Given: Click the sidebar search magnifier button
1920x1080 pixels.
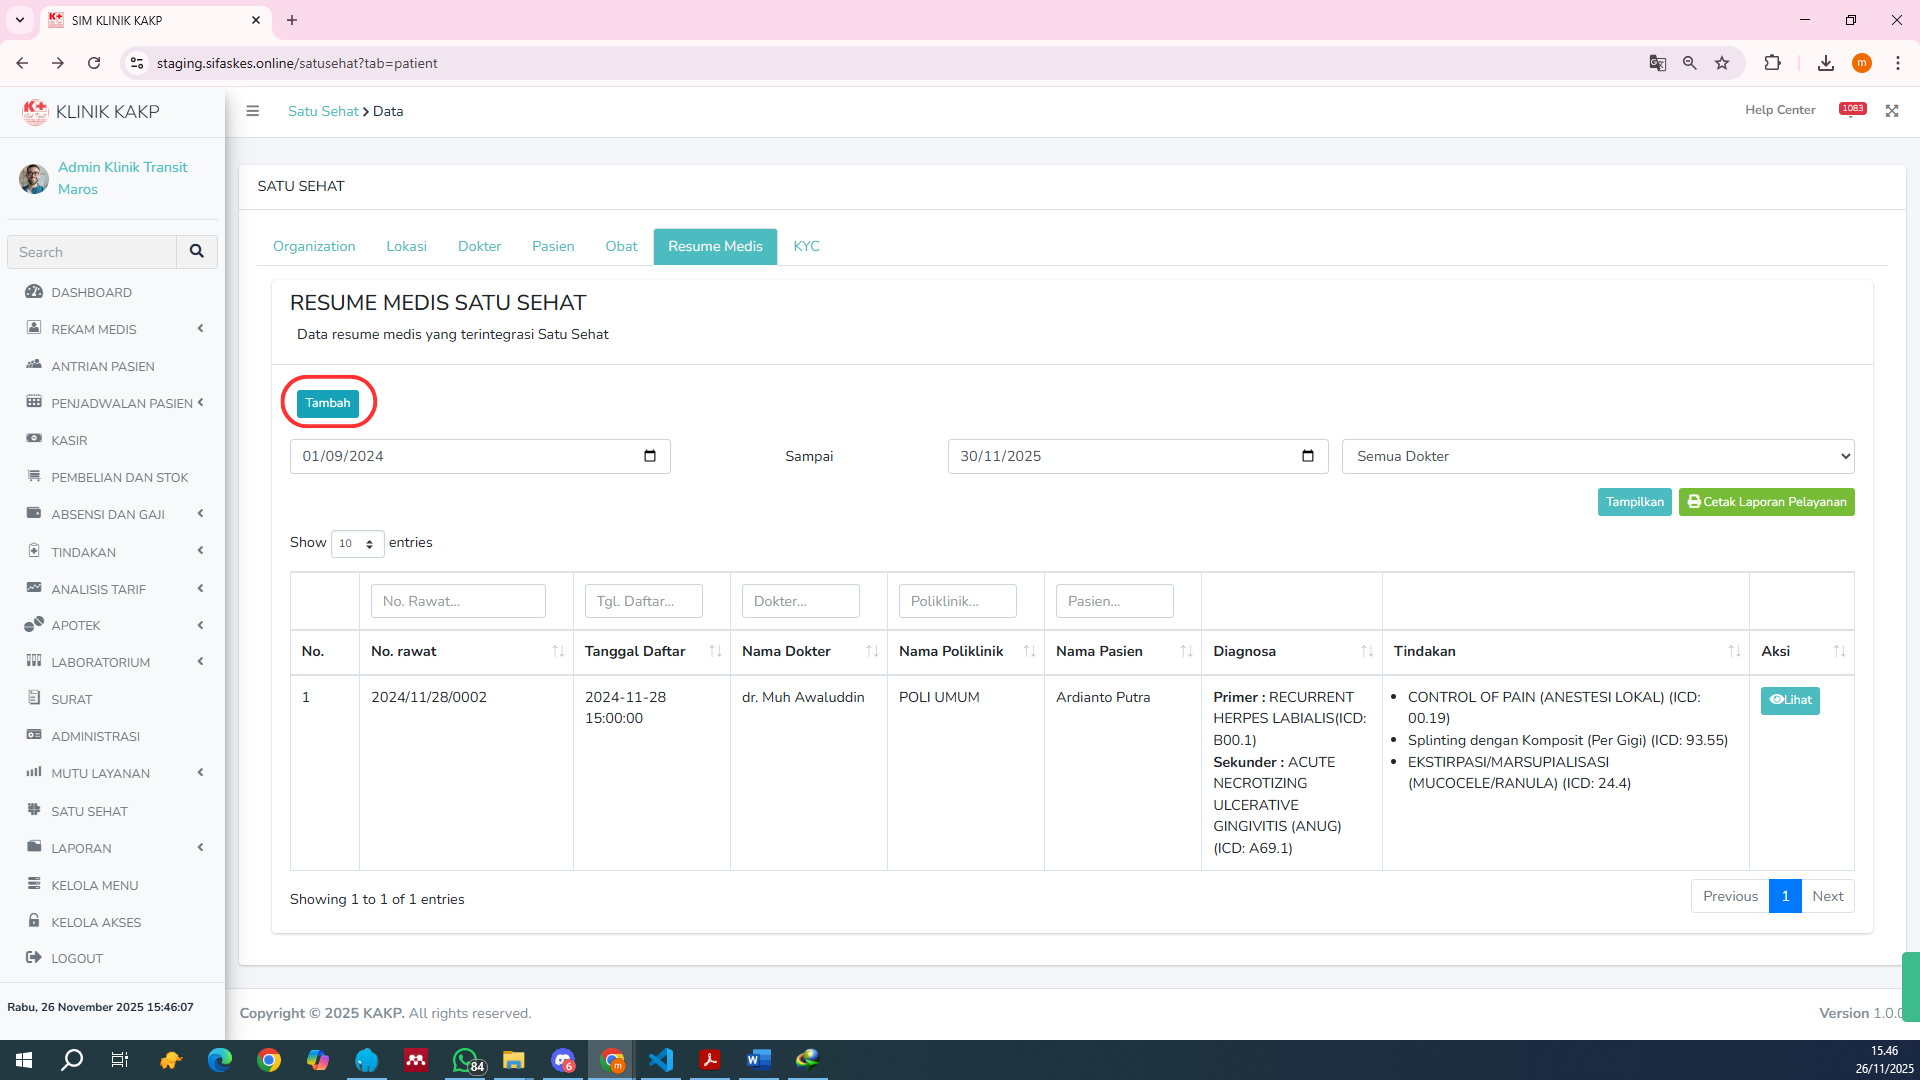Looking at the screenshot, I should pos(197,252).
